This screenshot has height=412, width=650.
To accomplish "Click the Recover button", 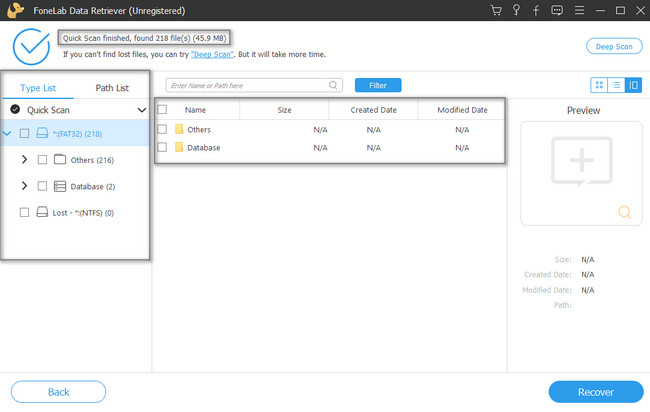I will [596, 392].
